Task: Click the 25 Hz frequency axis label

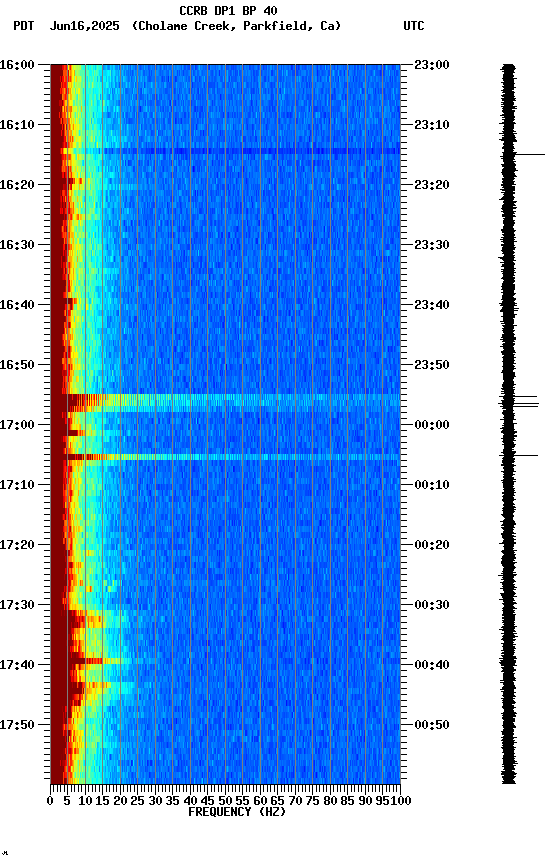Action: click(x=138, y=802)
